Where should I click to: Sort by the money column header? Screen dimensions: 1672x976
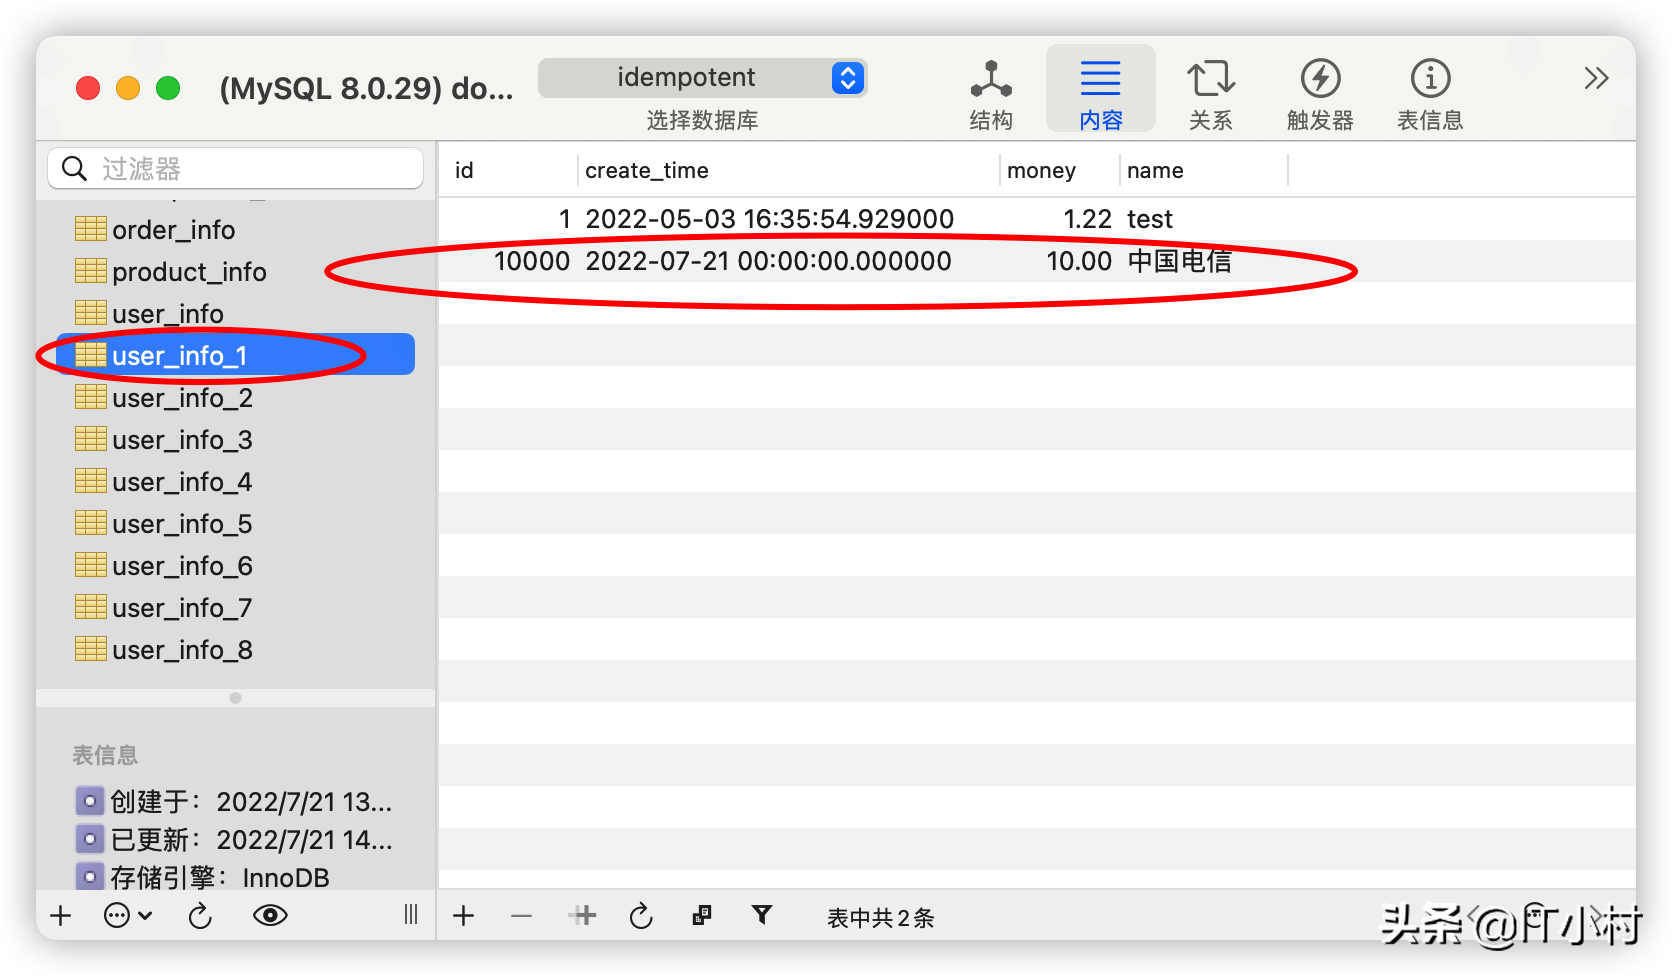1059,171
